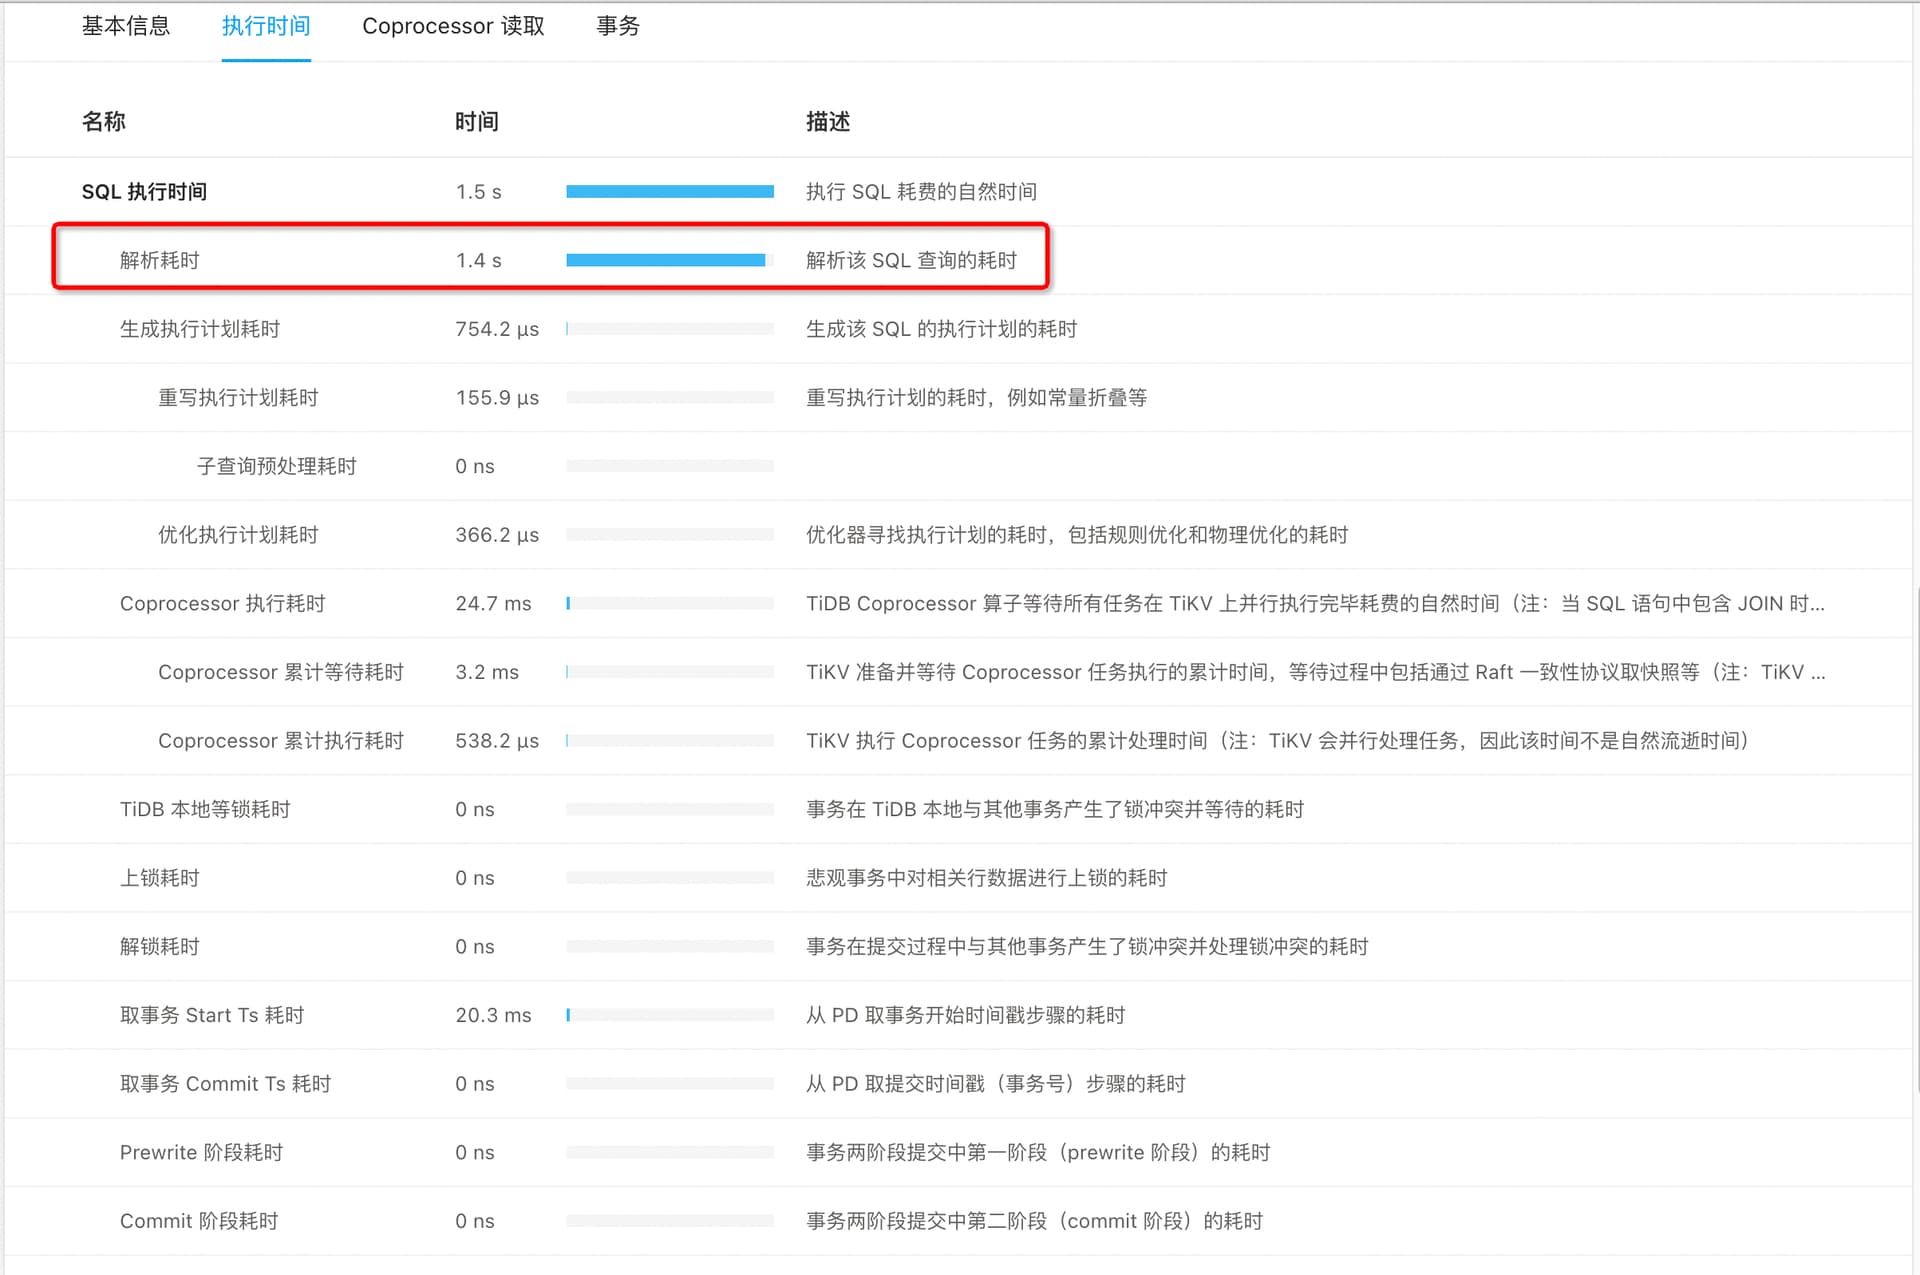The image size is (1920, 1275).
Task: Open the 事务 tab
Action: coord(617,26)
